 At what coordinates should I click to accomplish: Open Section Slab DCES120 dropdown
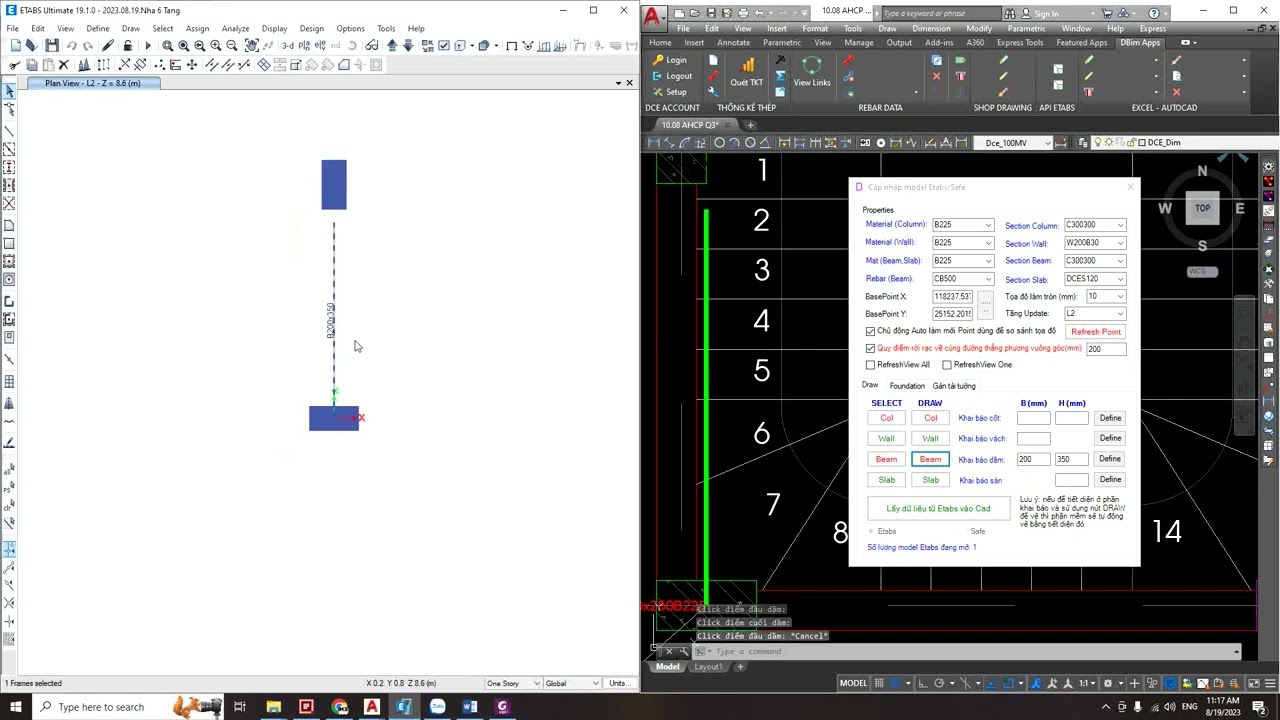click(1095, 279)
